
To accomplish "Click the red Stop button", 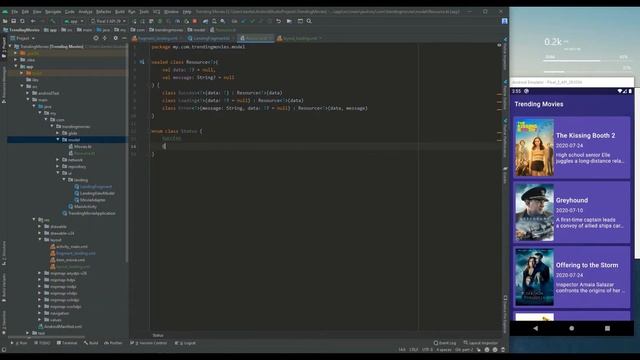I will tap(195, 21).
